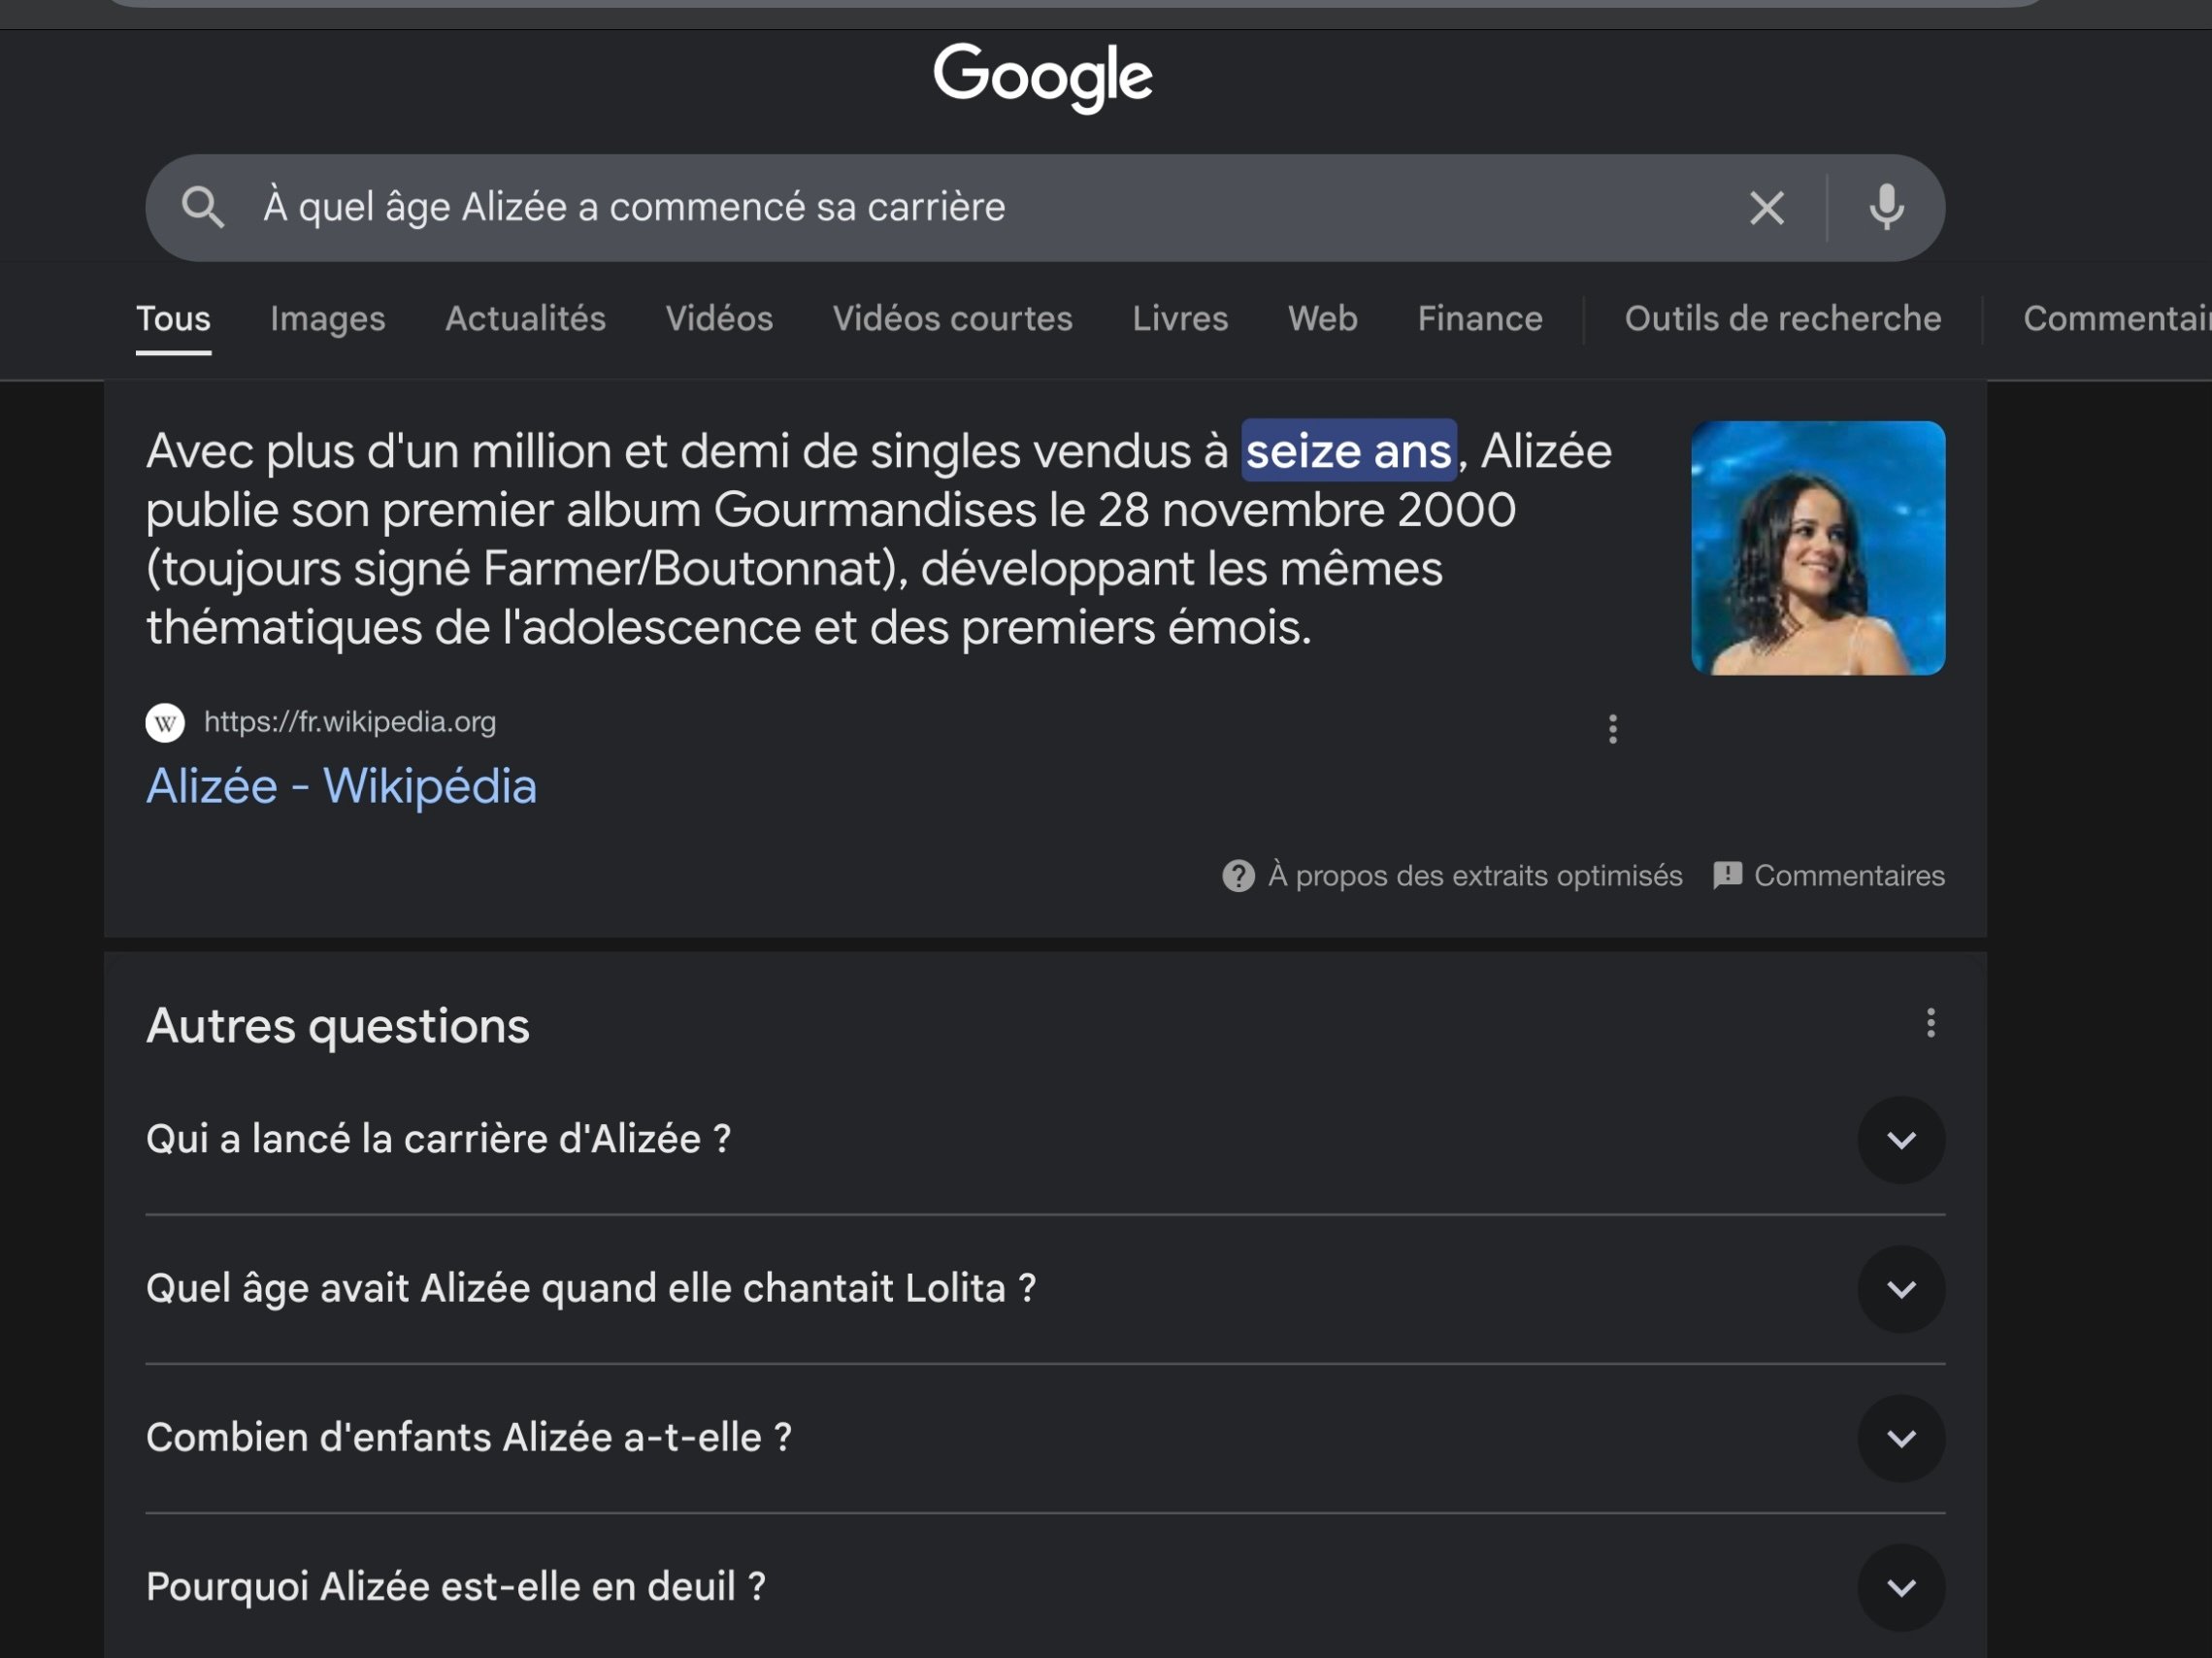Screen dimensions: 2212x1658
Task: Expand "Qui a lancé la carrière d'Alizée" question
Action: point(1900,1140)
